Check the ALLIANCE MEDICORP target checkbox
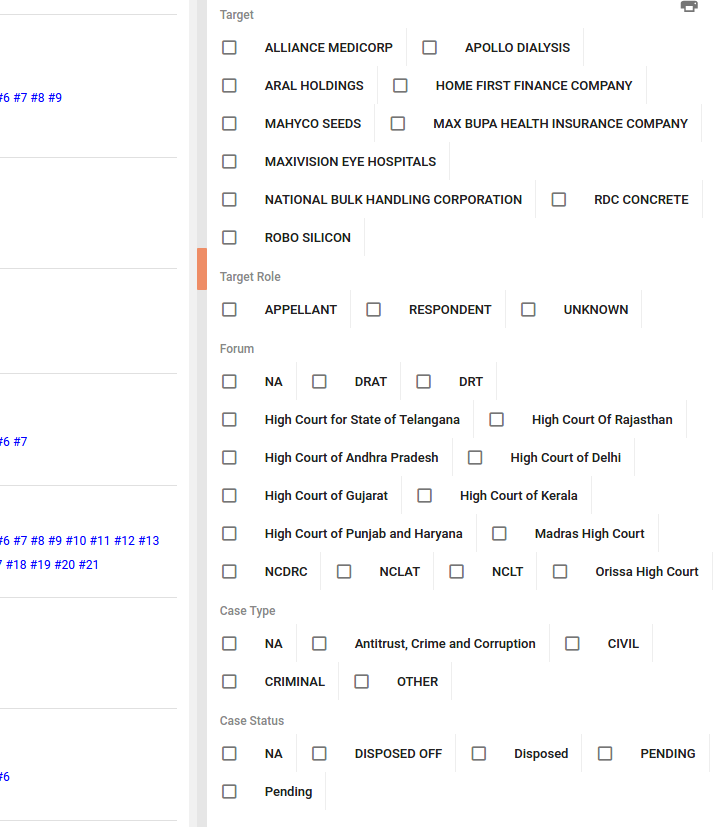Screen dimensions: 715x827 click(x=229, y=47)
